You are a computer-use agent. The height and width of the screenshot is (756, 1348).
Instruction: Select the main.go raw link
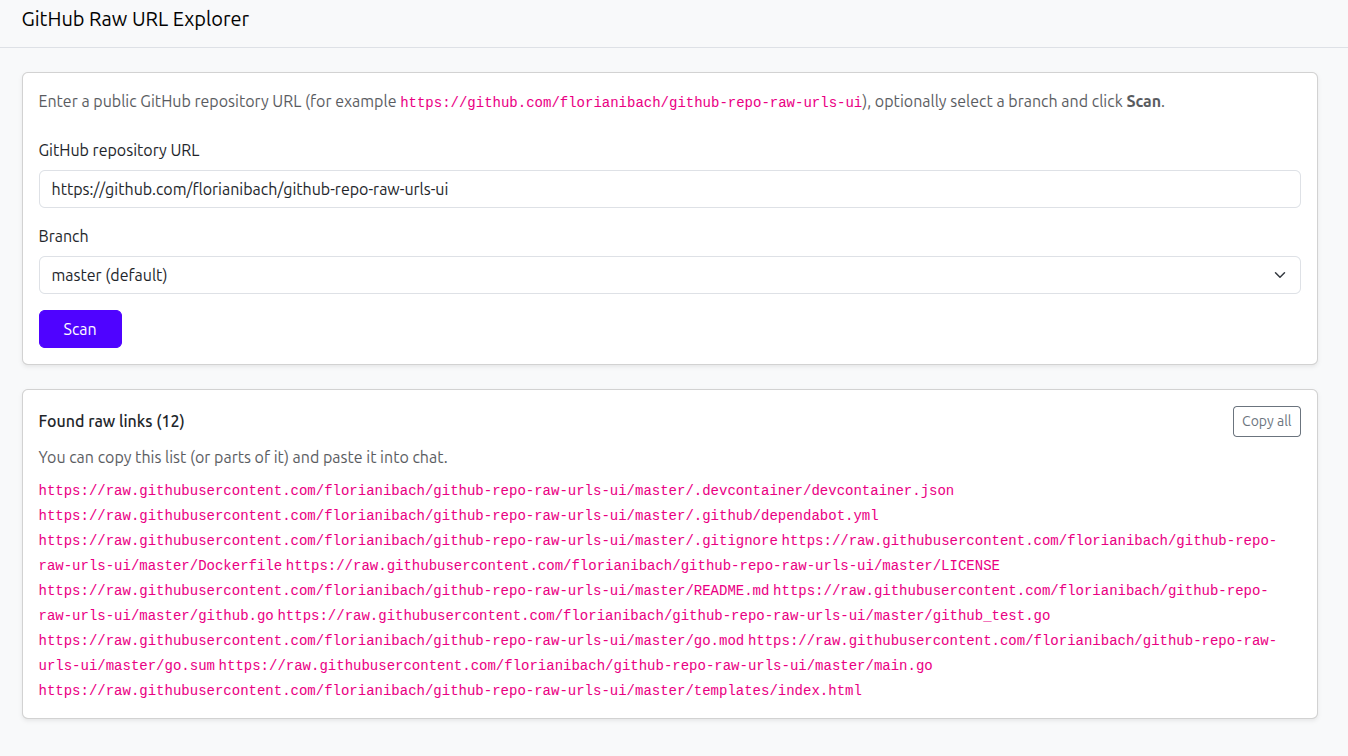[x=576, y=666]
